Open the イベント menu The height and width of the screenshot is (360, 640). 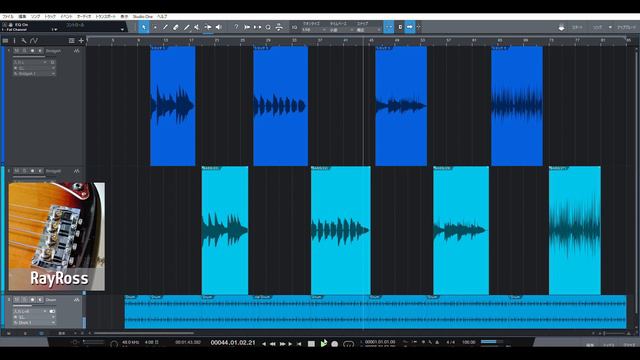click(x=66, y=17)
